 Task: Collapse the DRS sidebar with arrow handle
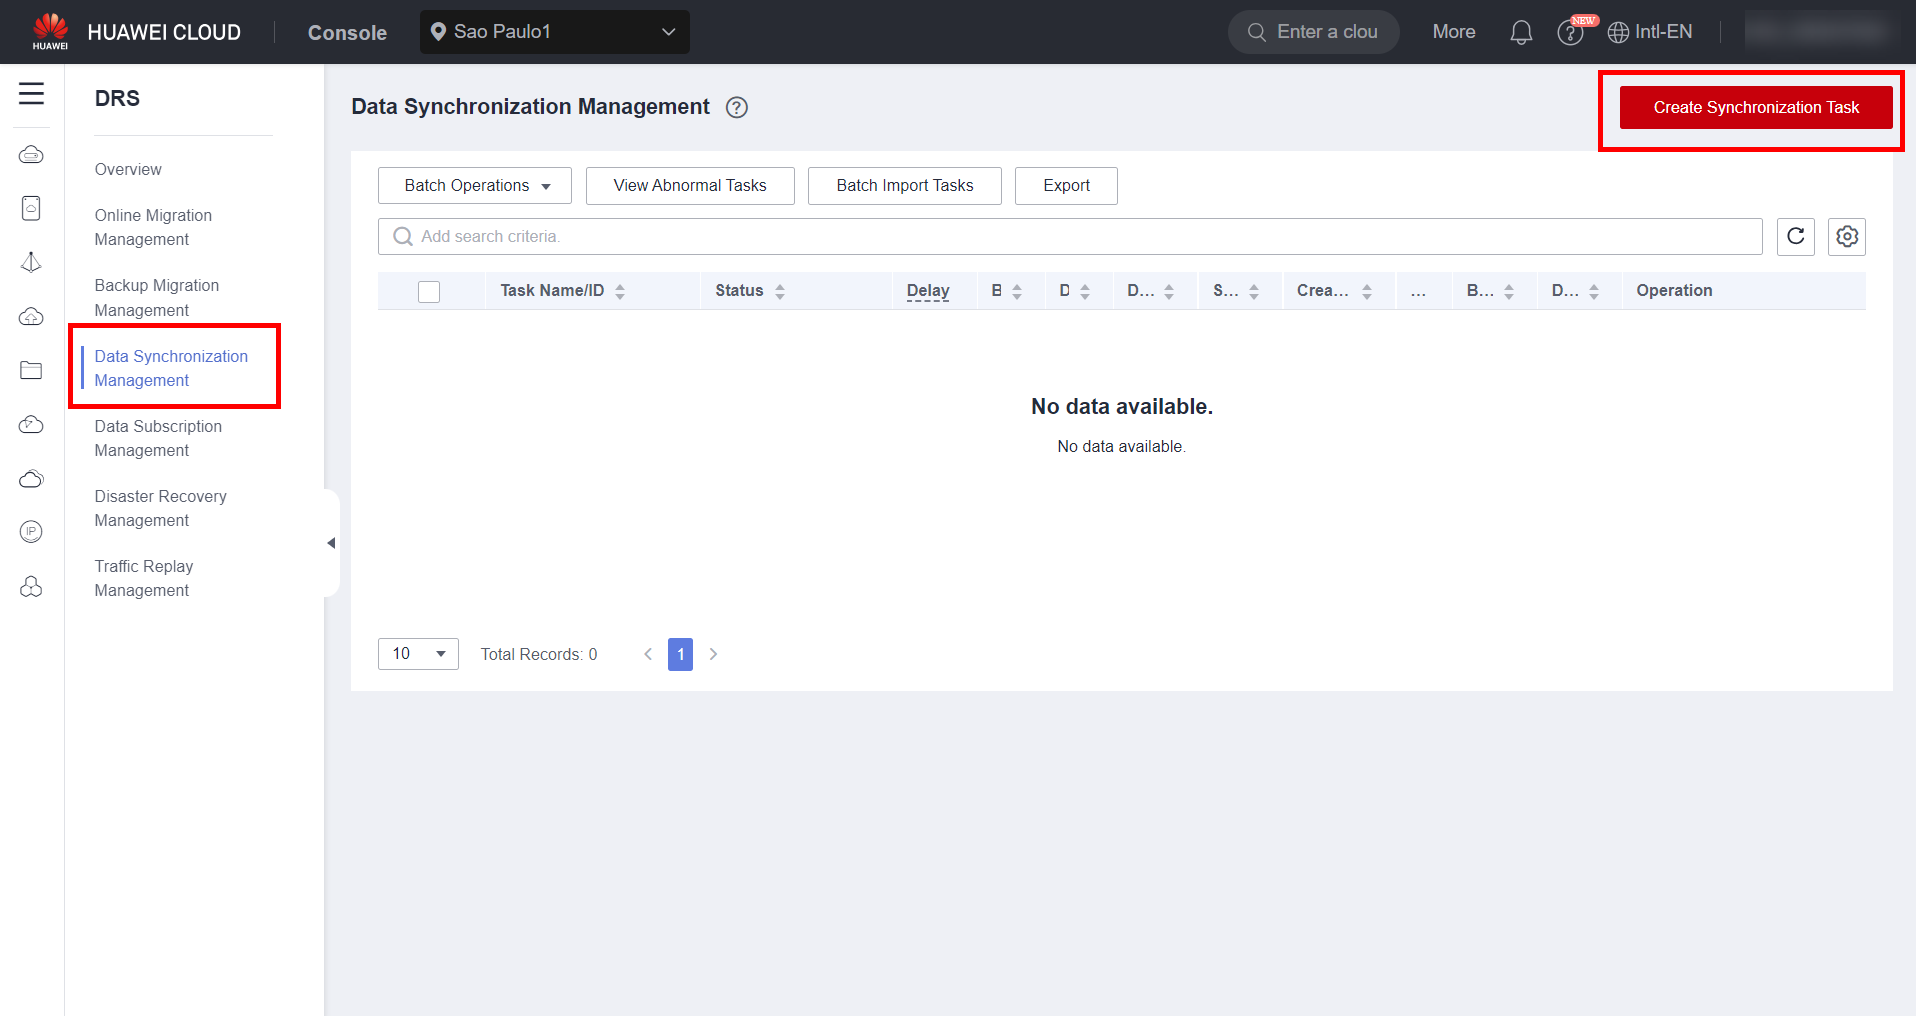[331, 543]
